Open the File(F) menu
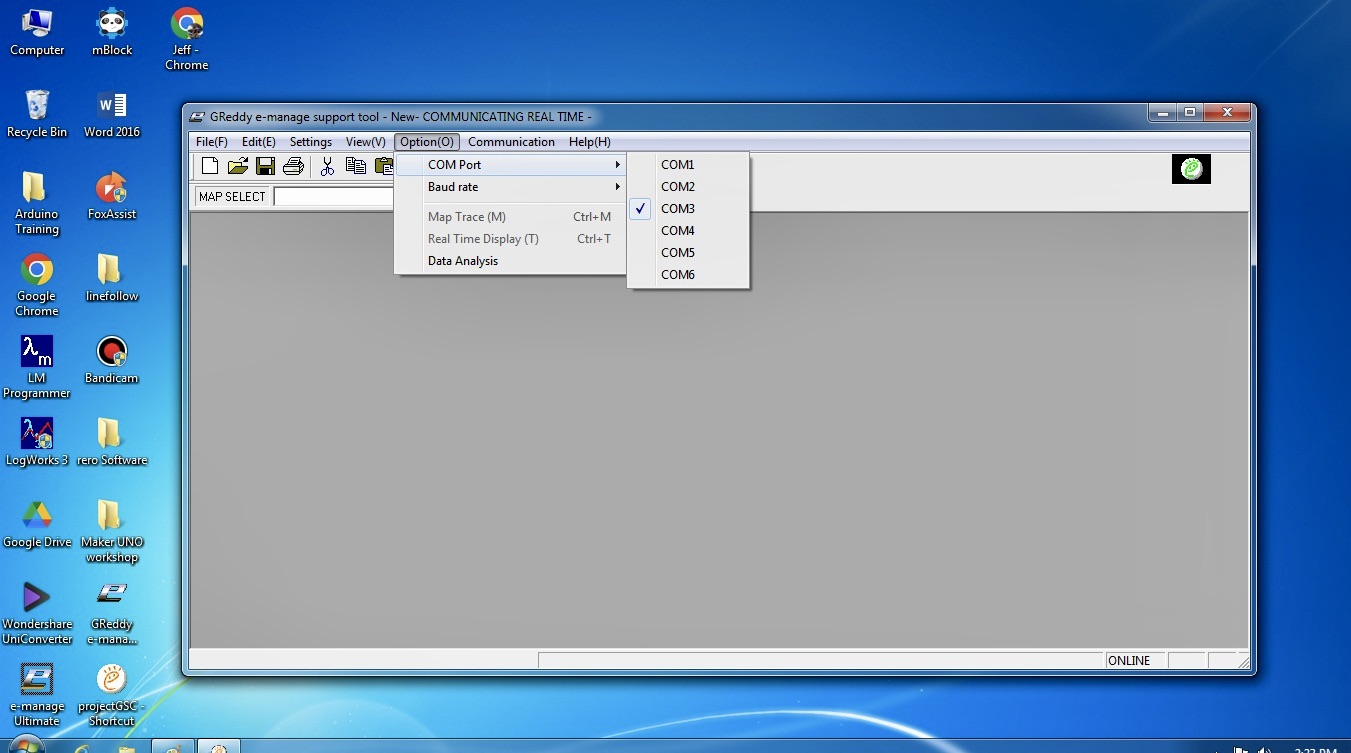The height and width of the screenshot is (753, 1351). tap(212, 142)
